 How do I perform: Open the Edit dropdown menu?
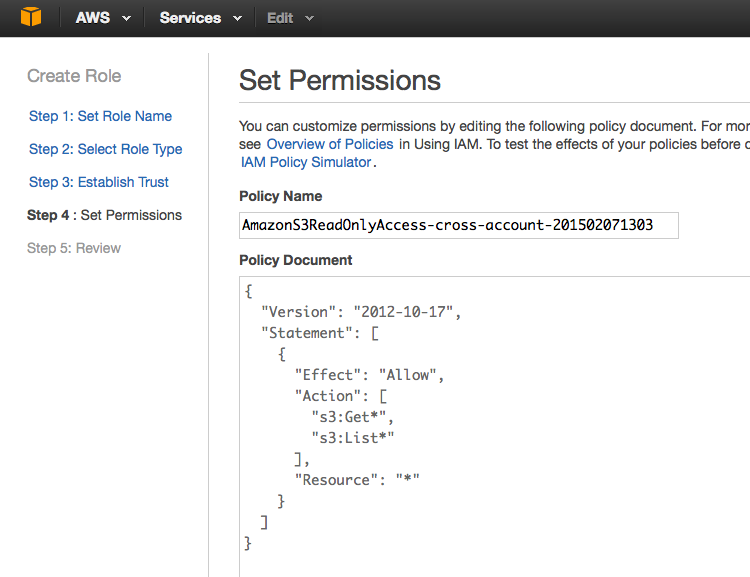290,18
